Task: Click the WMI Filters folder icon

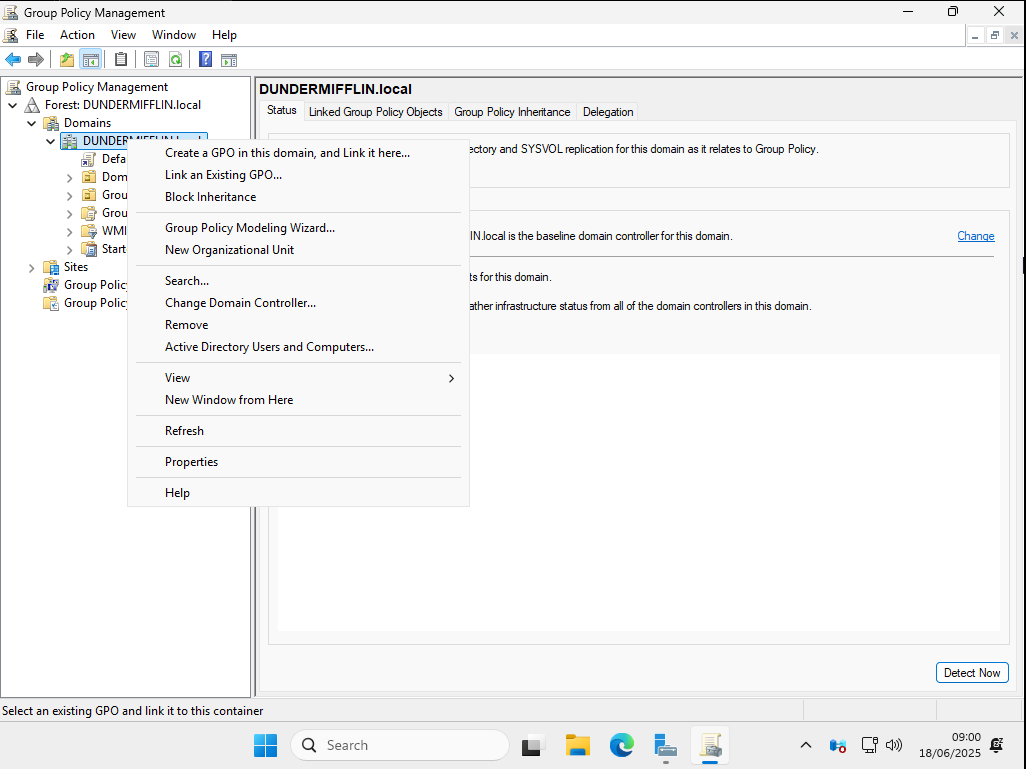Action: 89,231
